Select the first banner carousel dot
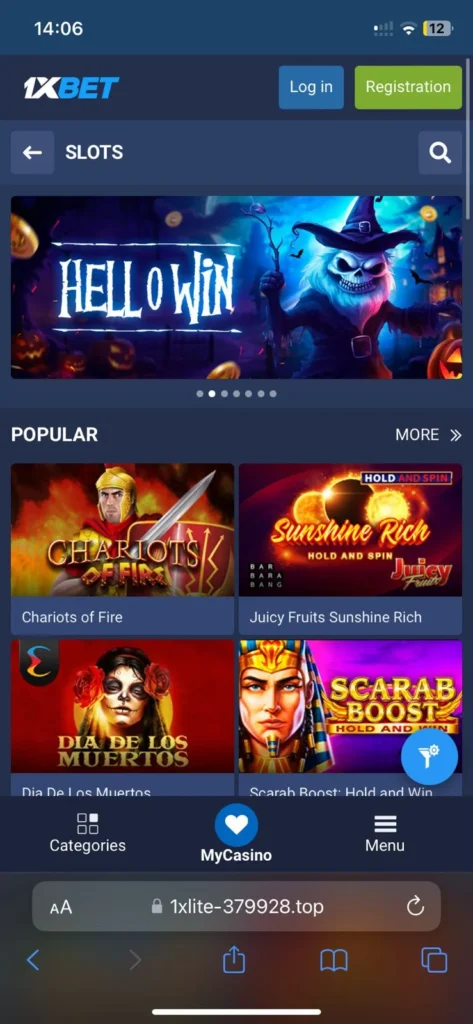473x1024 pixels. [200, 394]
